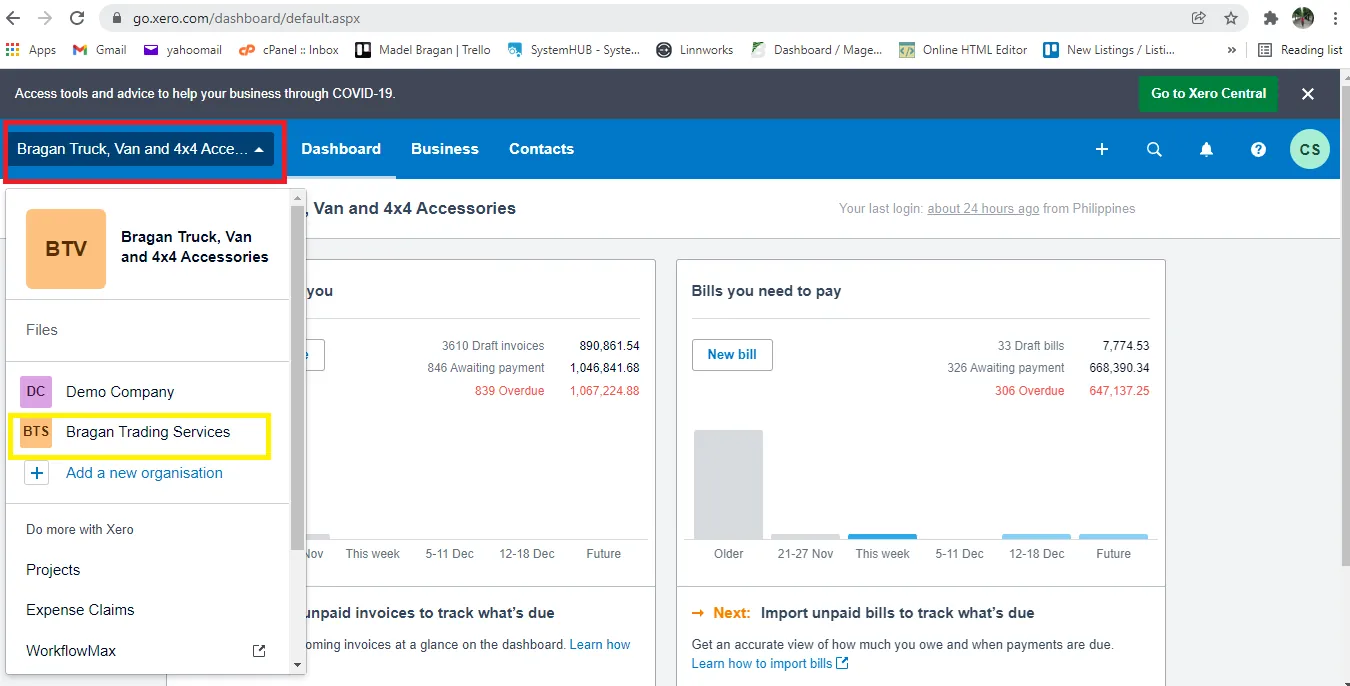Click the share page icon in address bar
The height and width of the screenshot is (686, 1350).
pos(1198,18)
